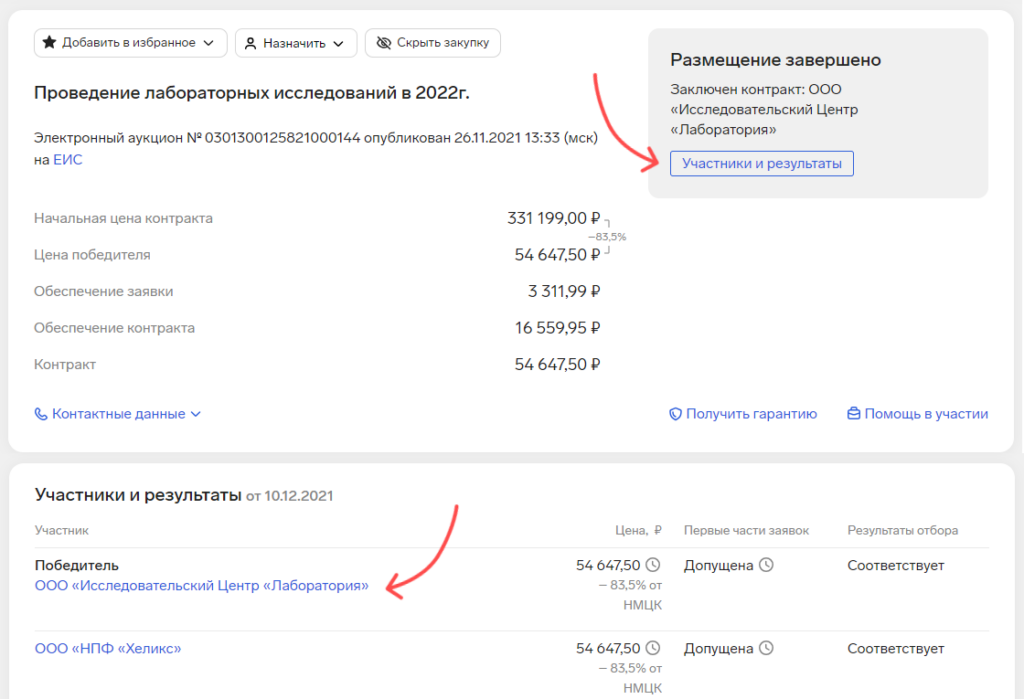Open the Добавить в избранное dropdown arrow

pos(208,43)
